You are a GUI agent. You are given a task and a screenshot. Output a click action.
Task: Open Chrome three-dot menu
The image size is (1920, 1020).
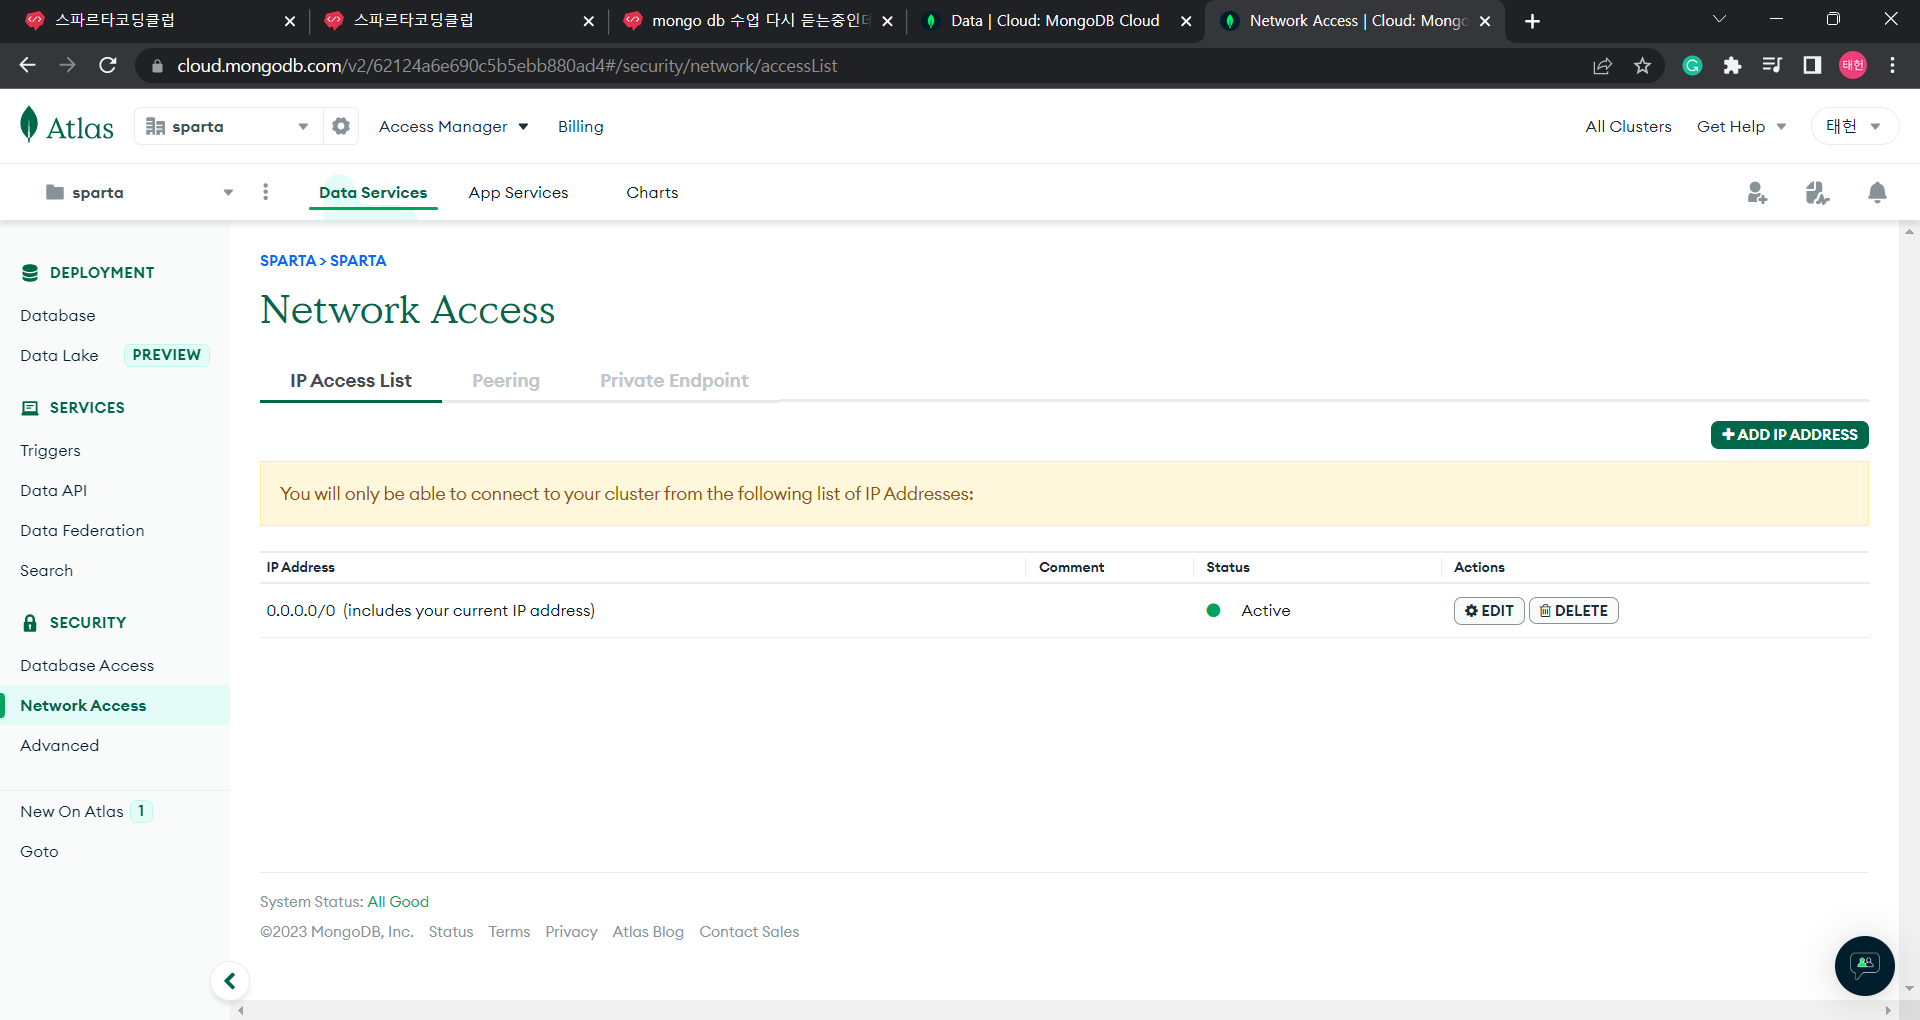point(1892,65)
